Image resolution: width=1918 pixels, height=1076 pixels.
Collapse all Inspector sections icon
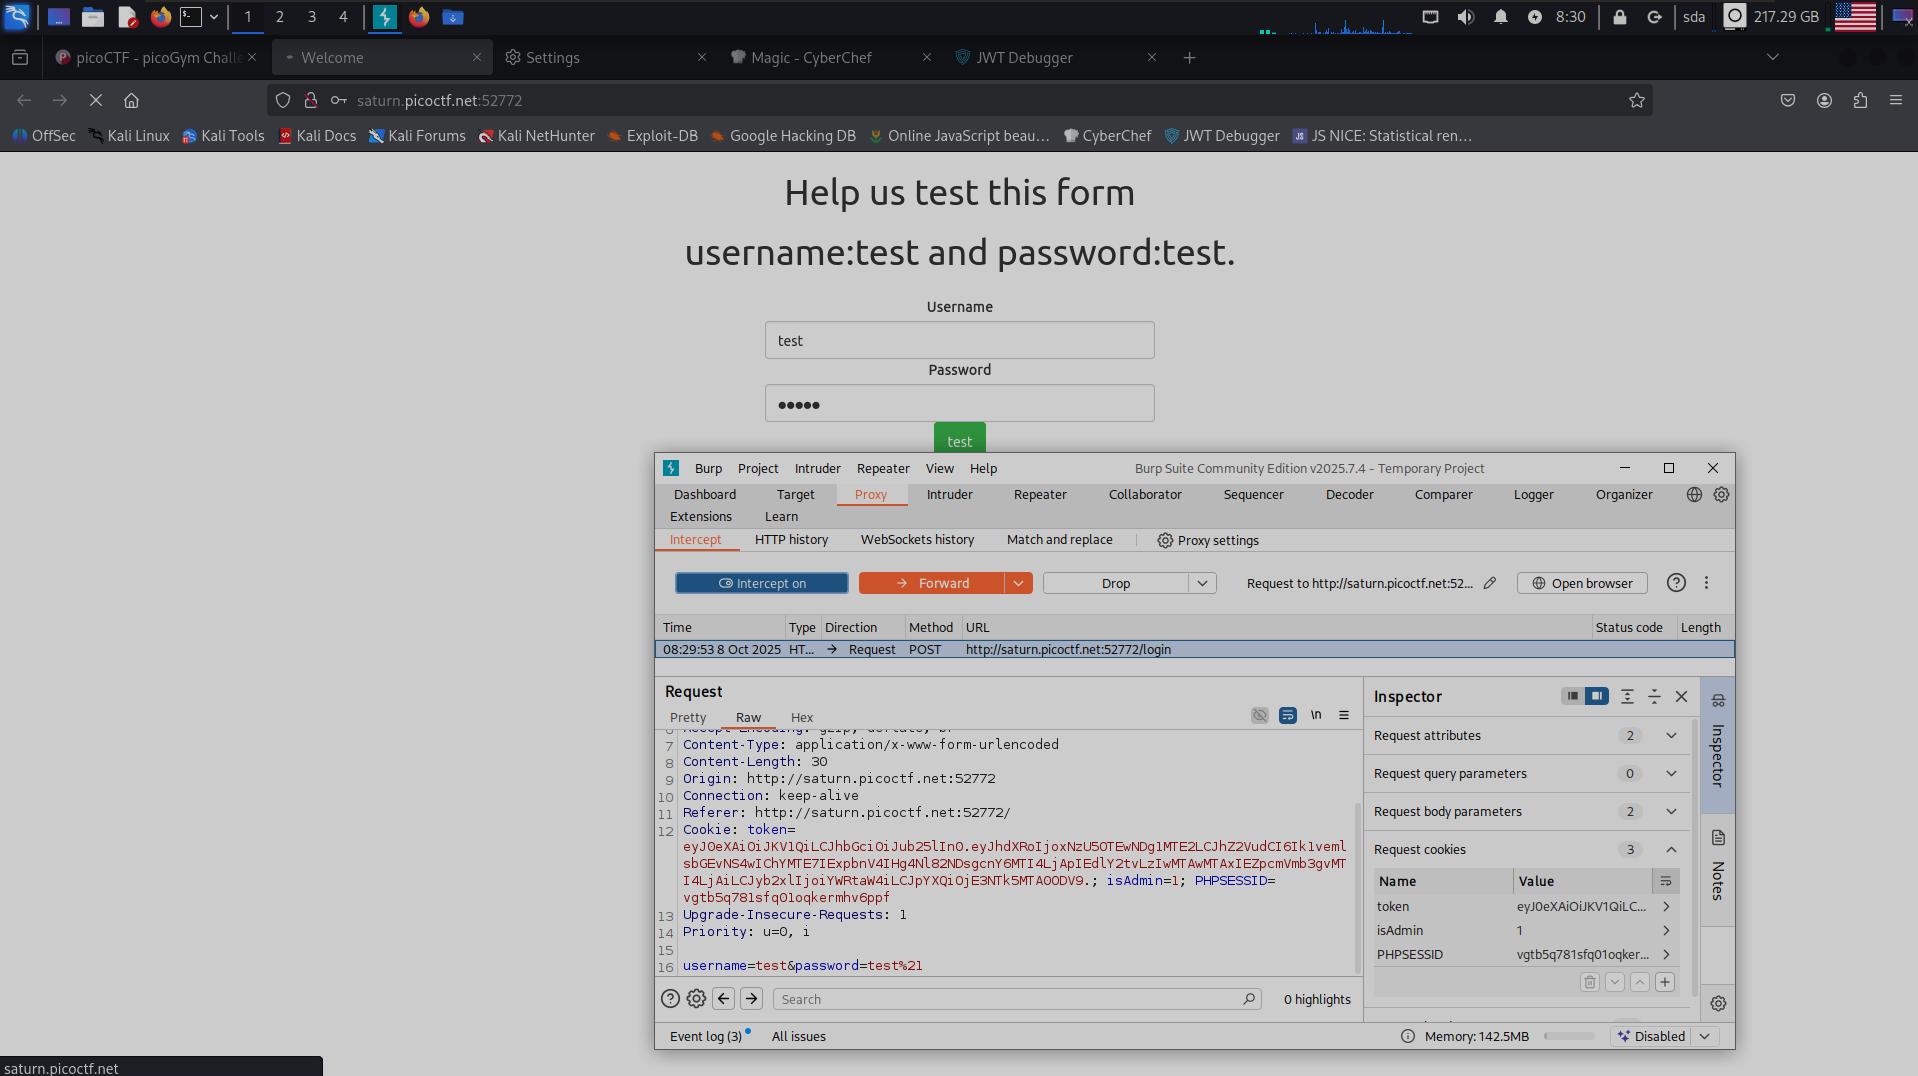coord(1654,696)
